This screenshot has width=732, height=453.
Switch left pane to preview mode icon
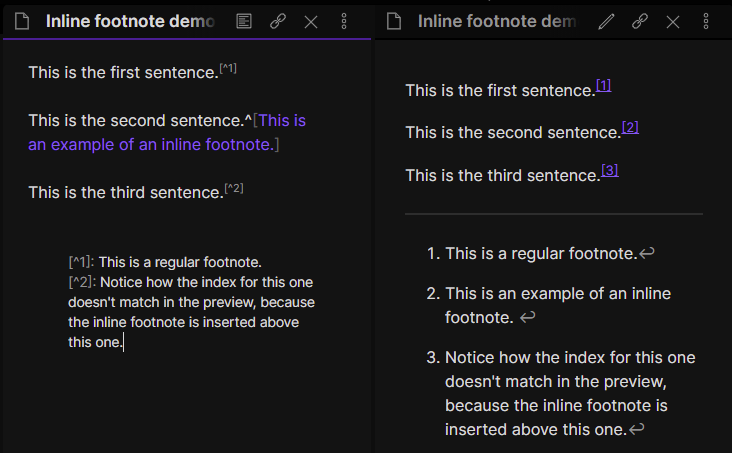pyautogui.click(x=244, y=21)
